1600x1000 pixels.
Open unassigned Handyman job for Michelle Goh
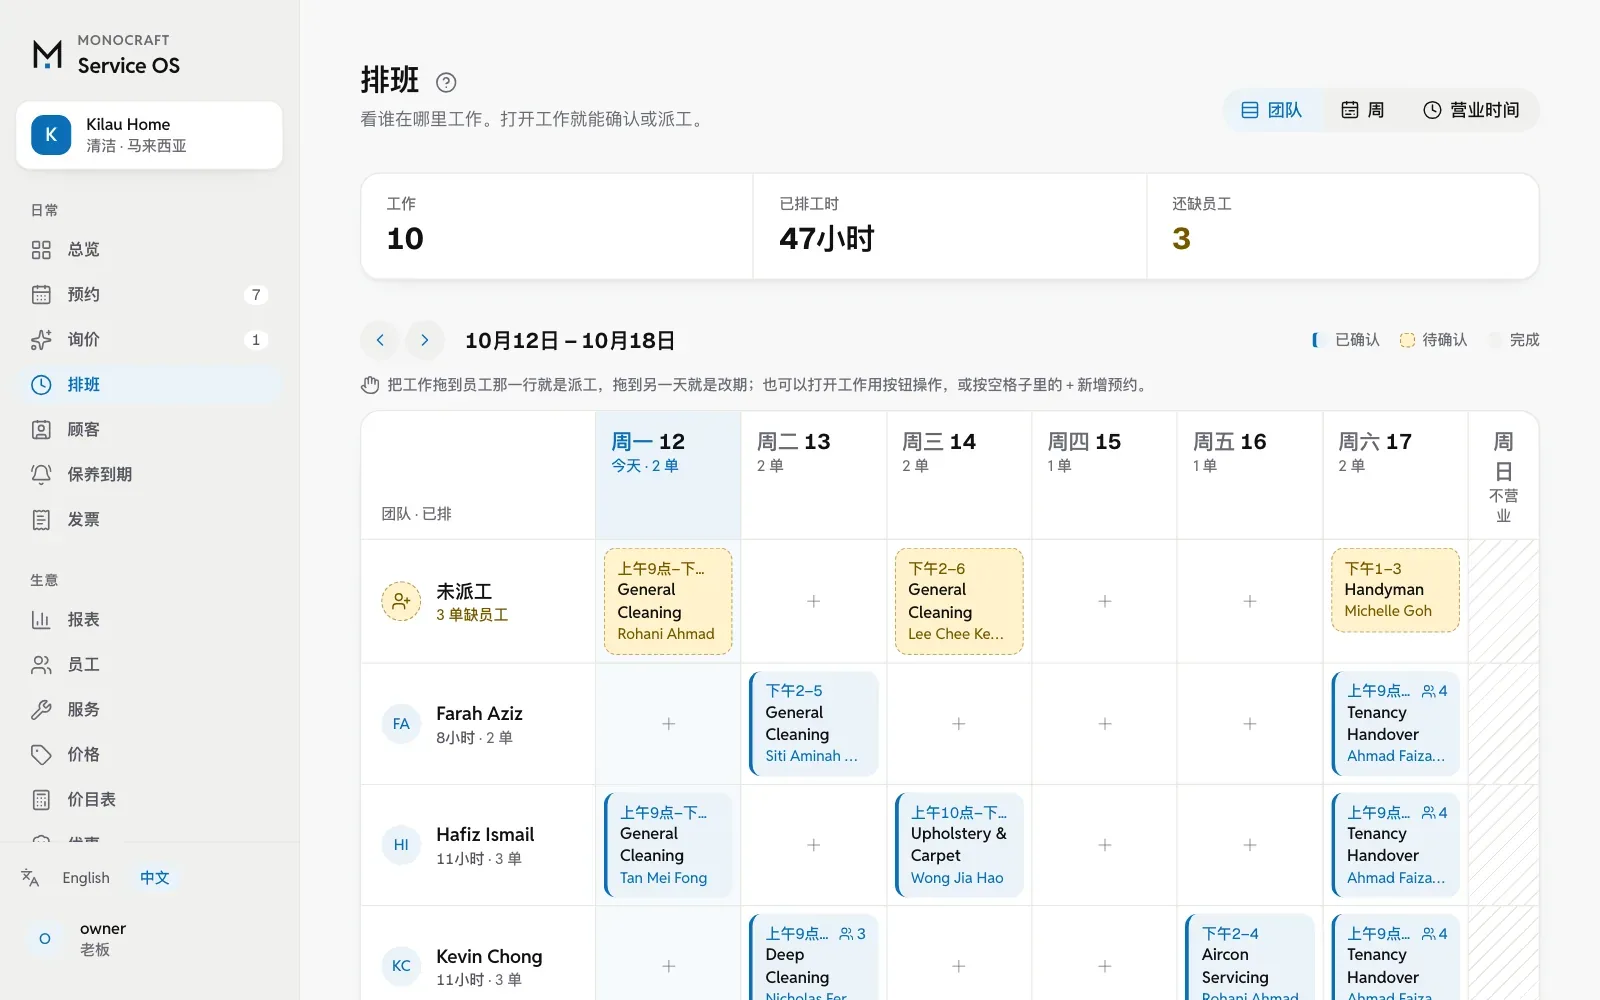[1395, 590]
